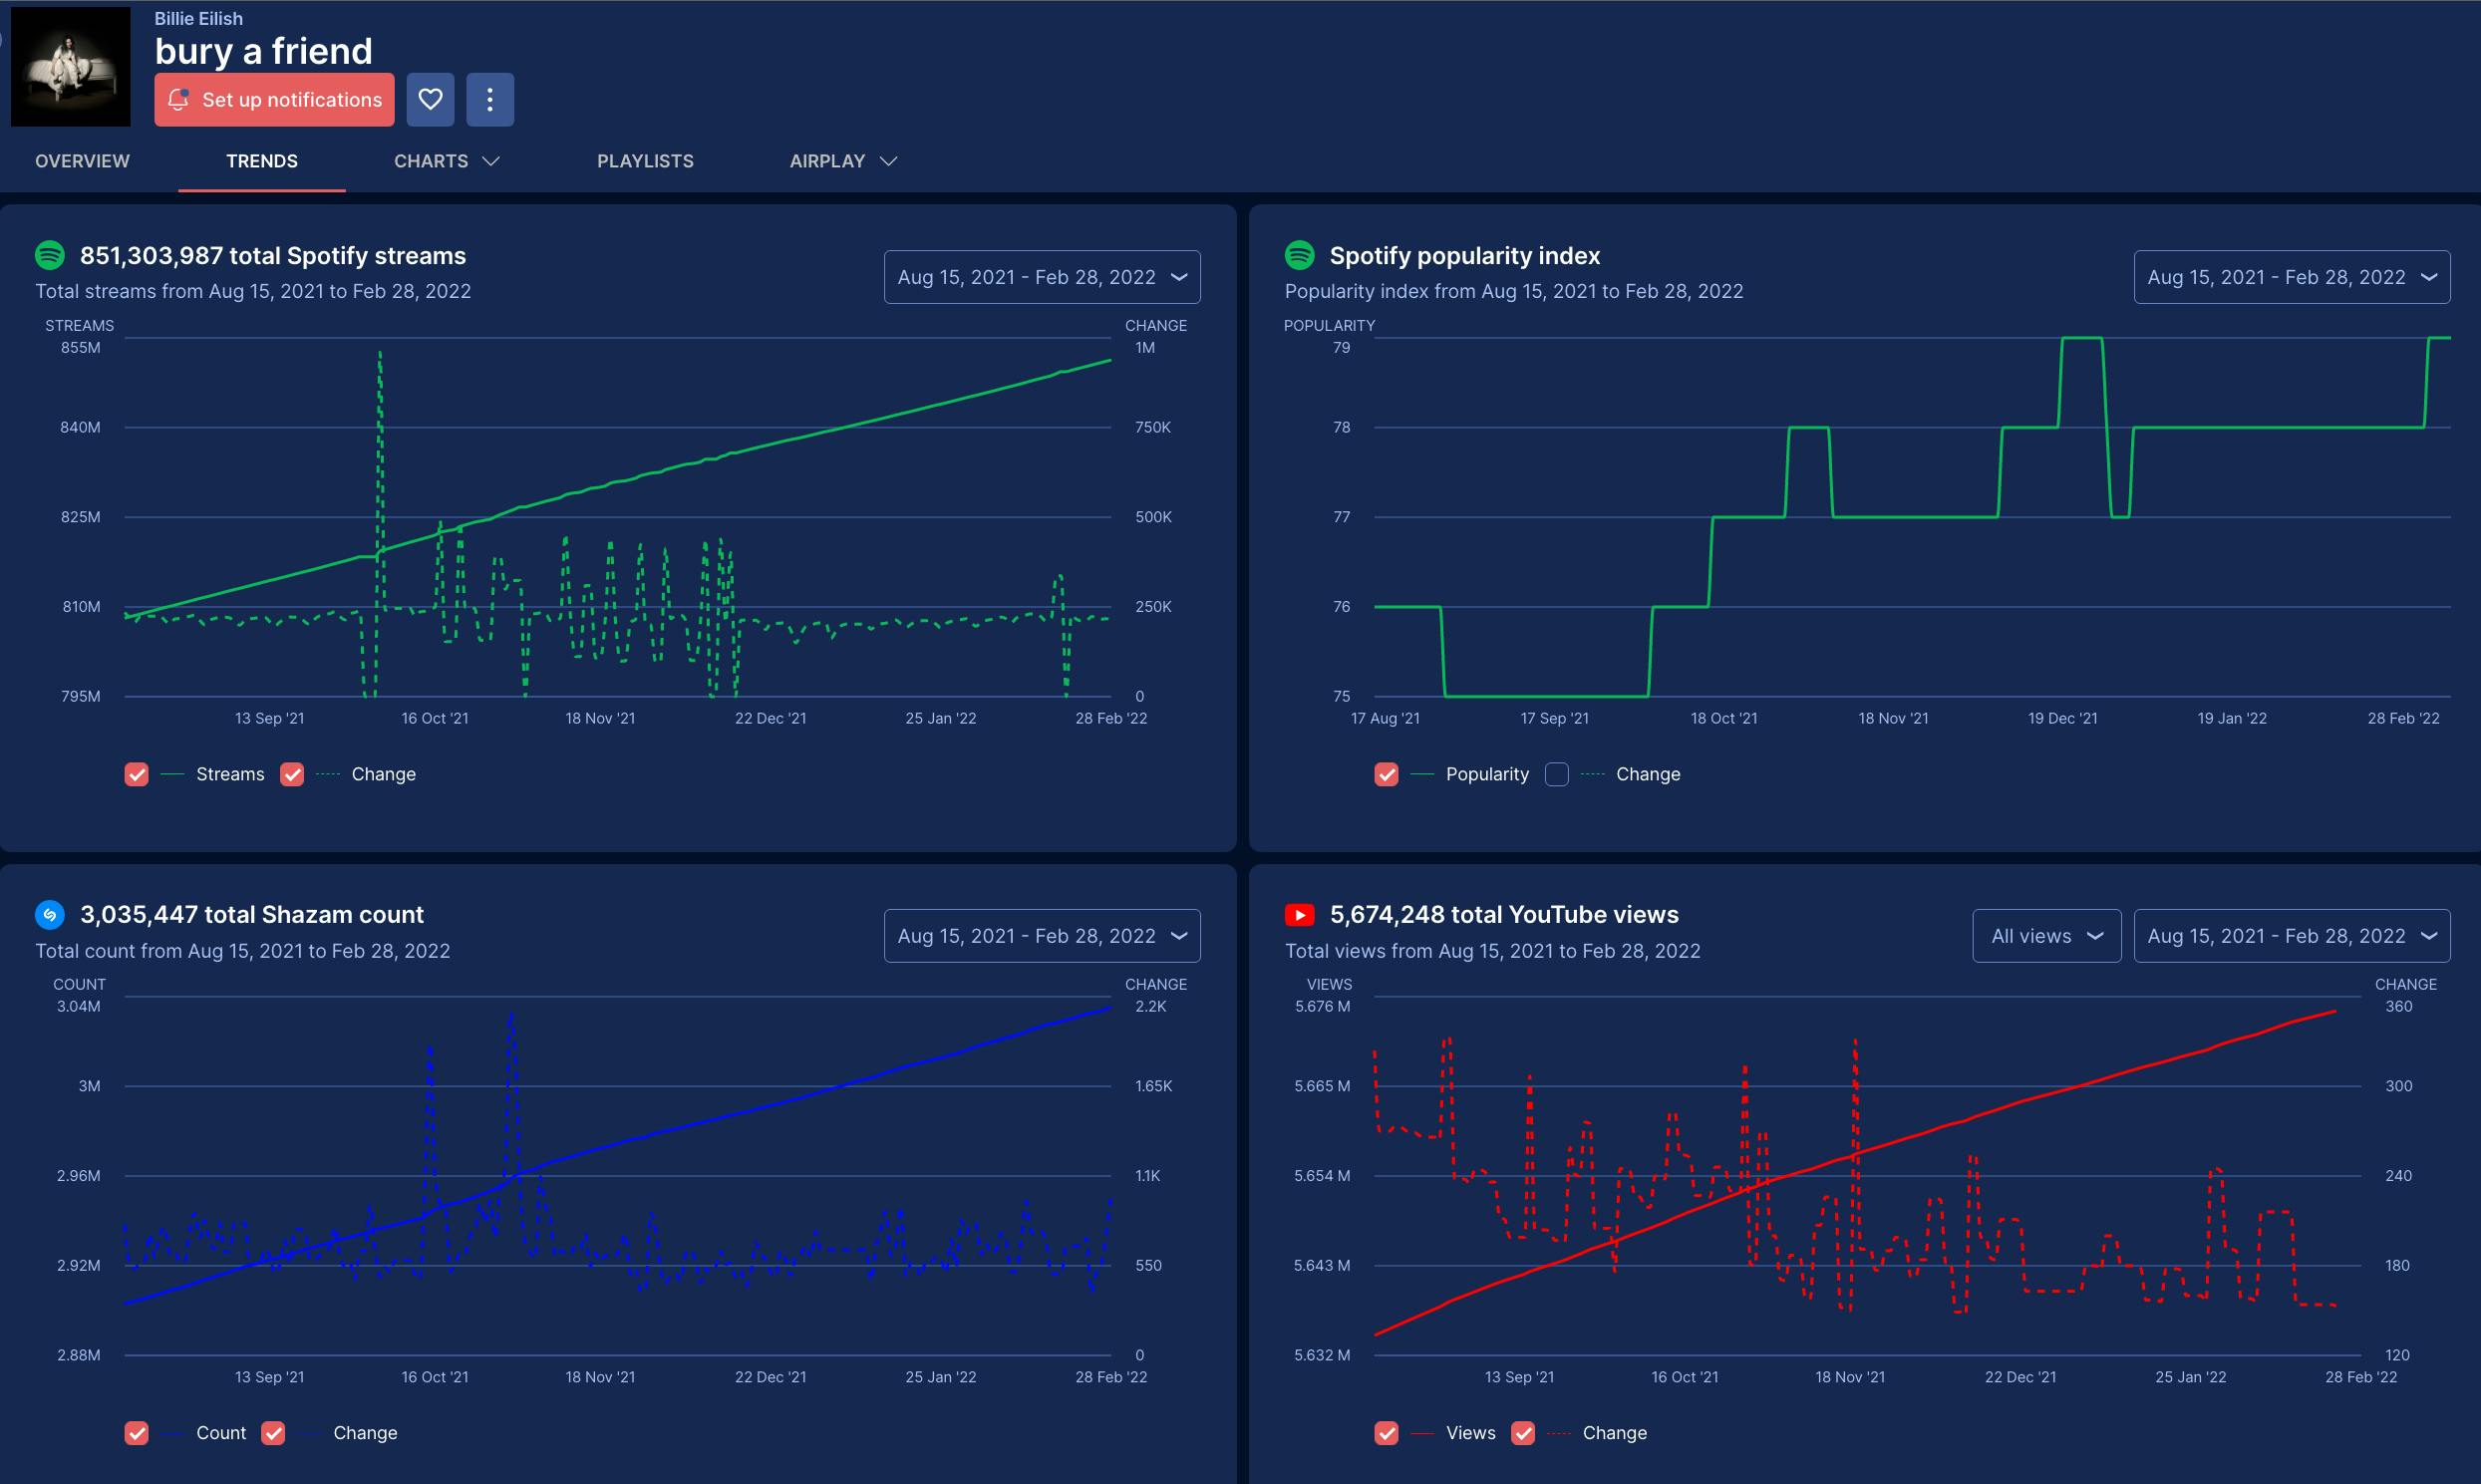
Task: Click the heart favorite icon
Action: 430,99
